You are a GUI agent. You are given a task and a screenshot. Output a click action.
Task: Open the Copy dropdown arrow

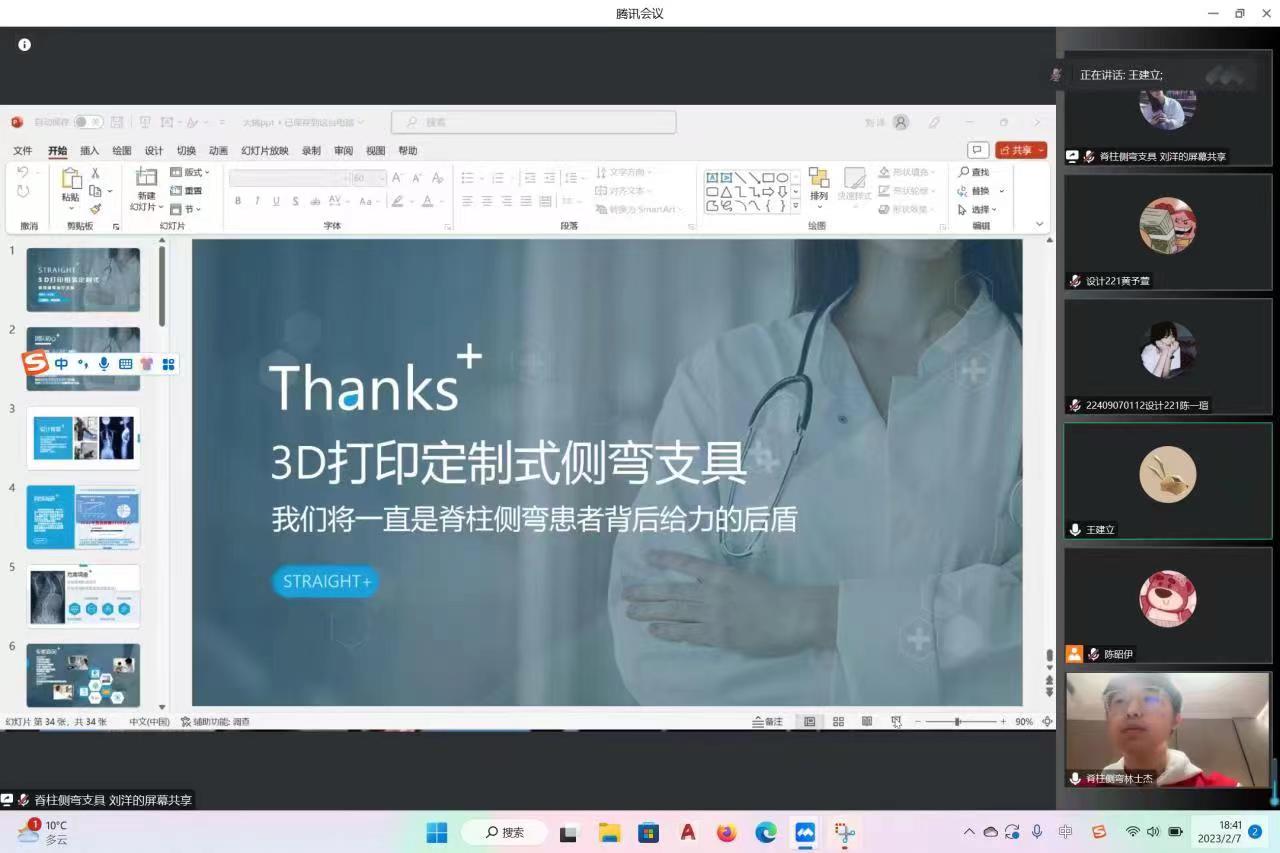(109, 191)
